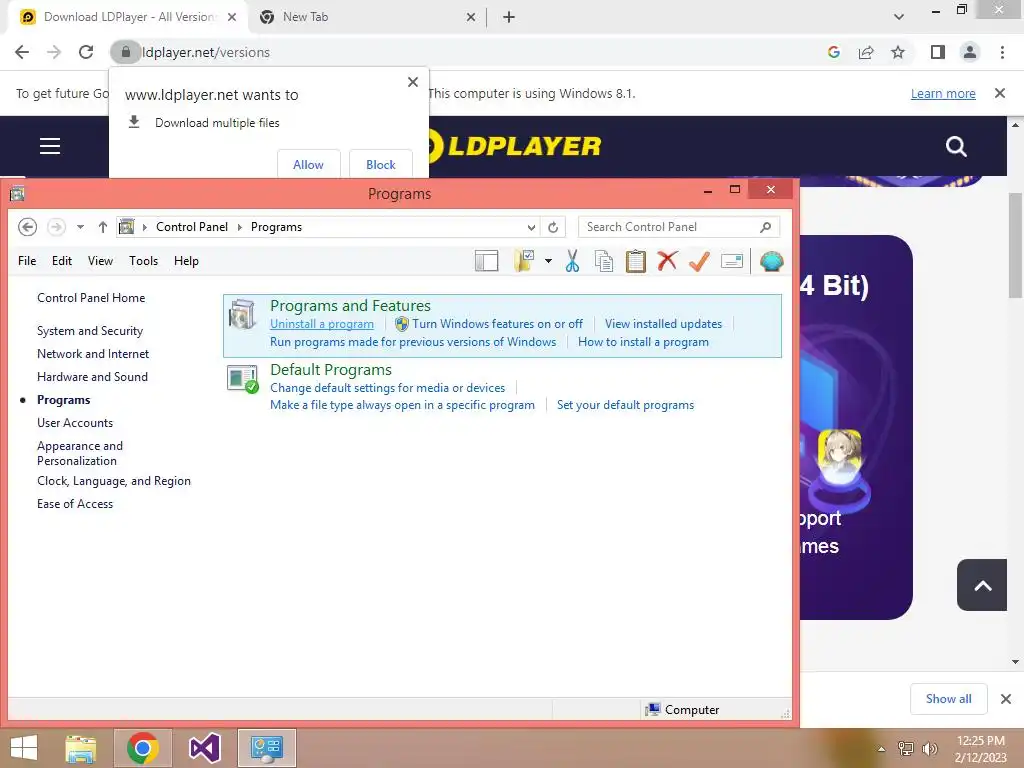The image size is (1024, 768).
Task: Open System and Security category
Action: (90, 331)
